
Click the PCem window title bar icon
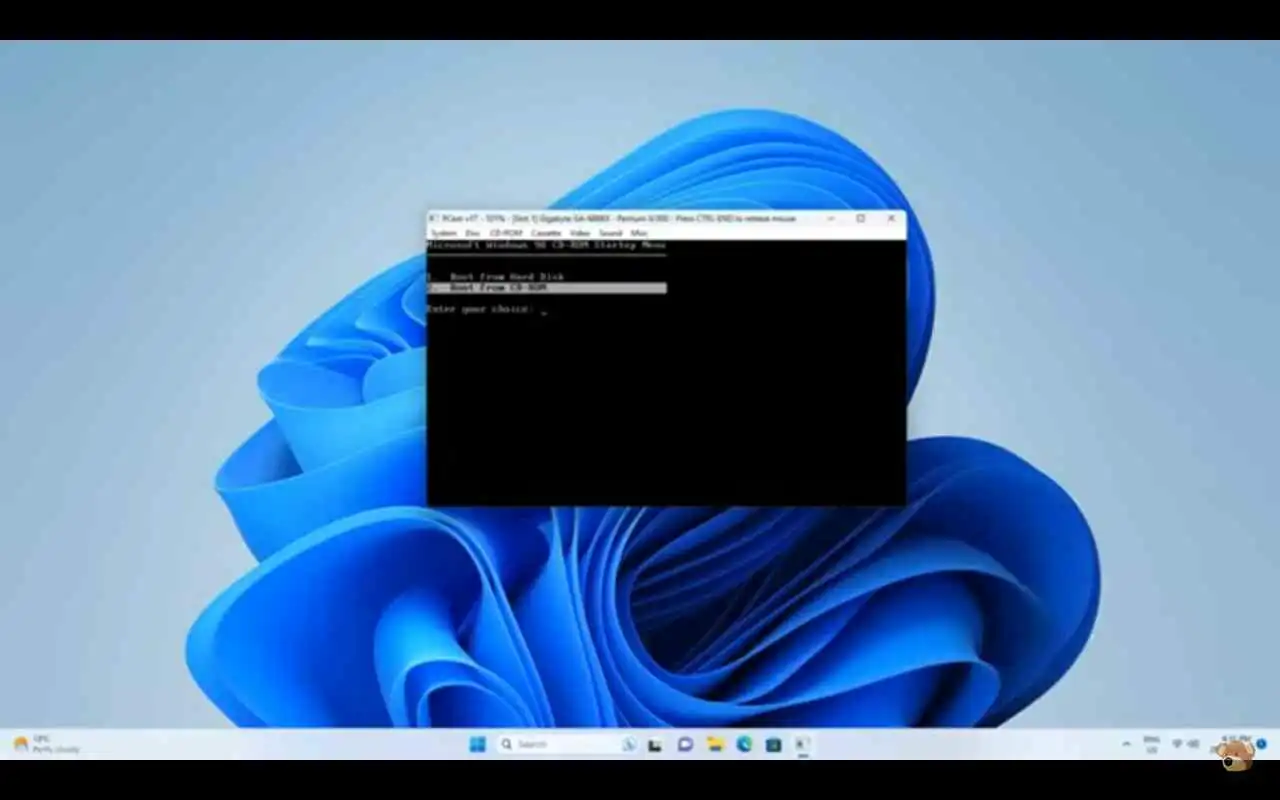[x=434, y=218]
